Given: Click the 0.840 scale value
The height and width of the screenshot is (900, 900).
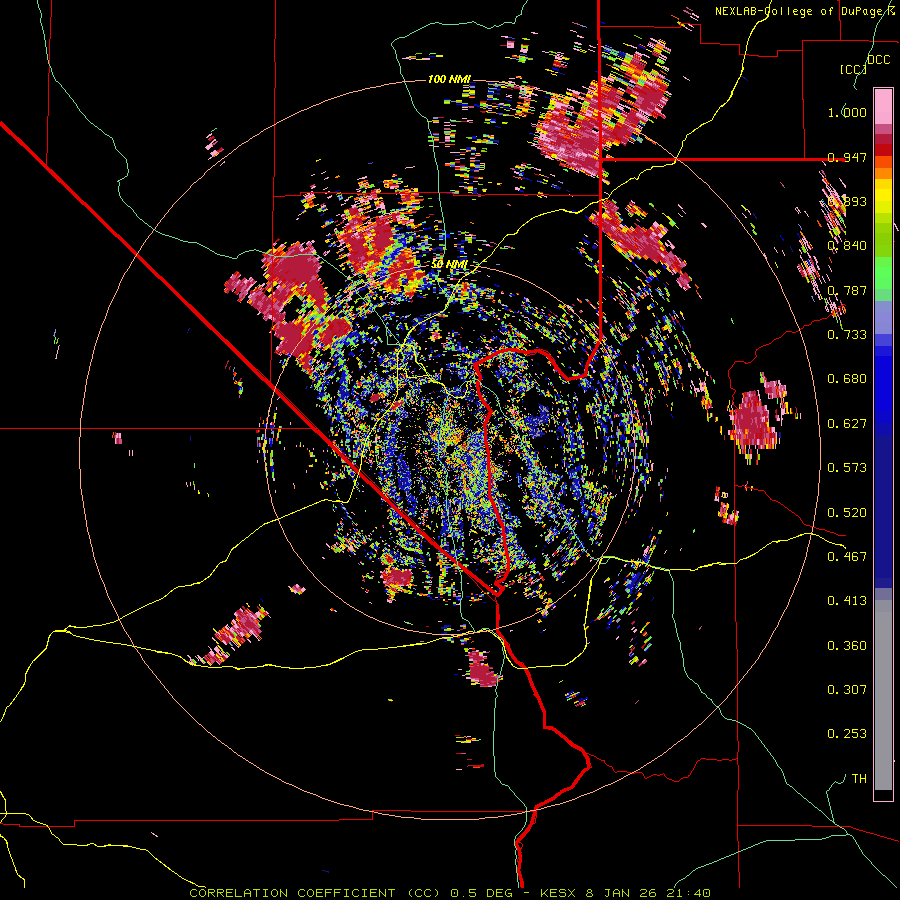Looking at the screenshot, I should click(847, 246).
